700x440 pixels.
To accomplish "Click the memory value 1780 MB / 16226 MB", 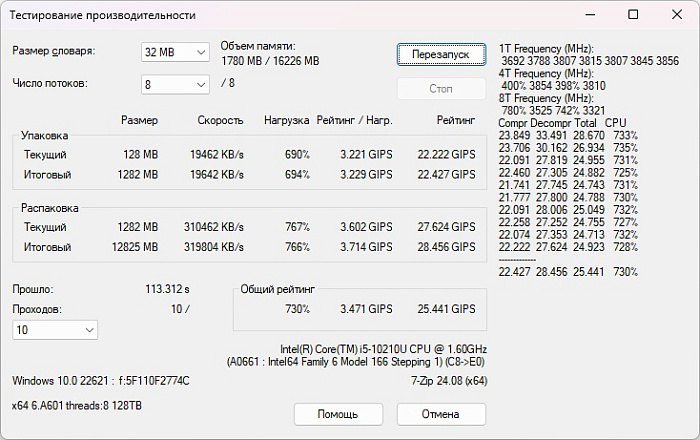I will 270,61.
